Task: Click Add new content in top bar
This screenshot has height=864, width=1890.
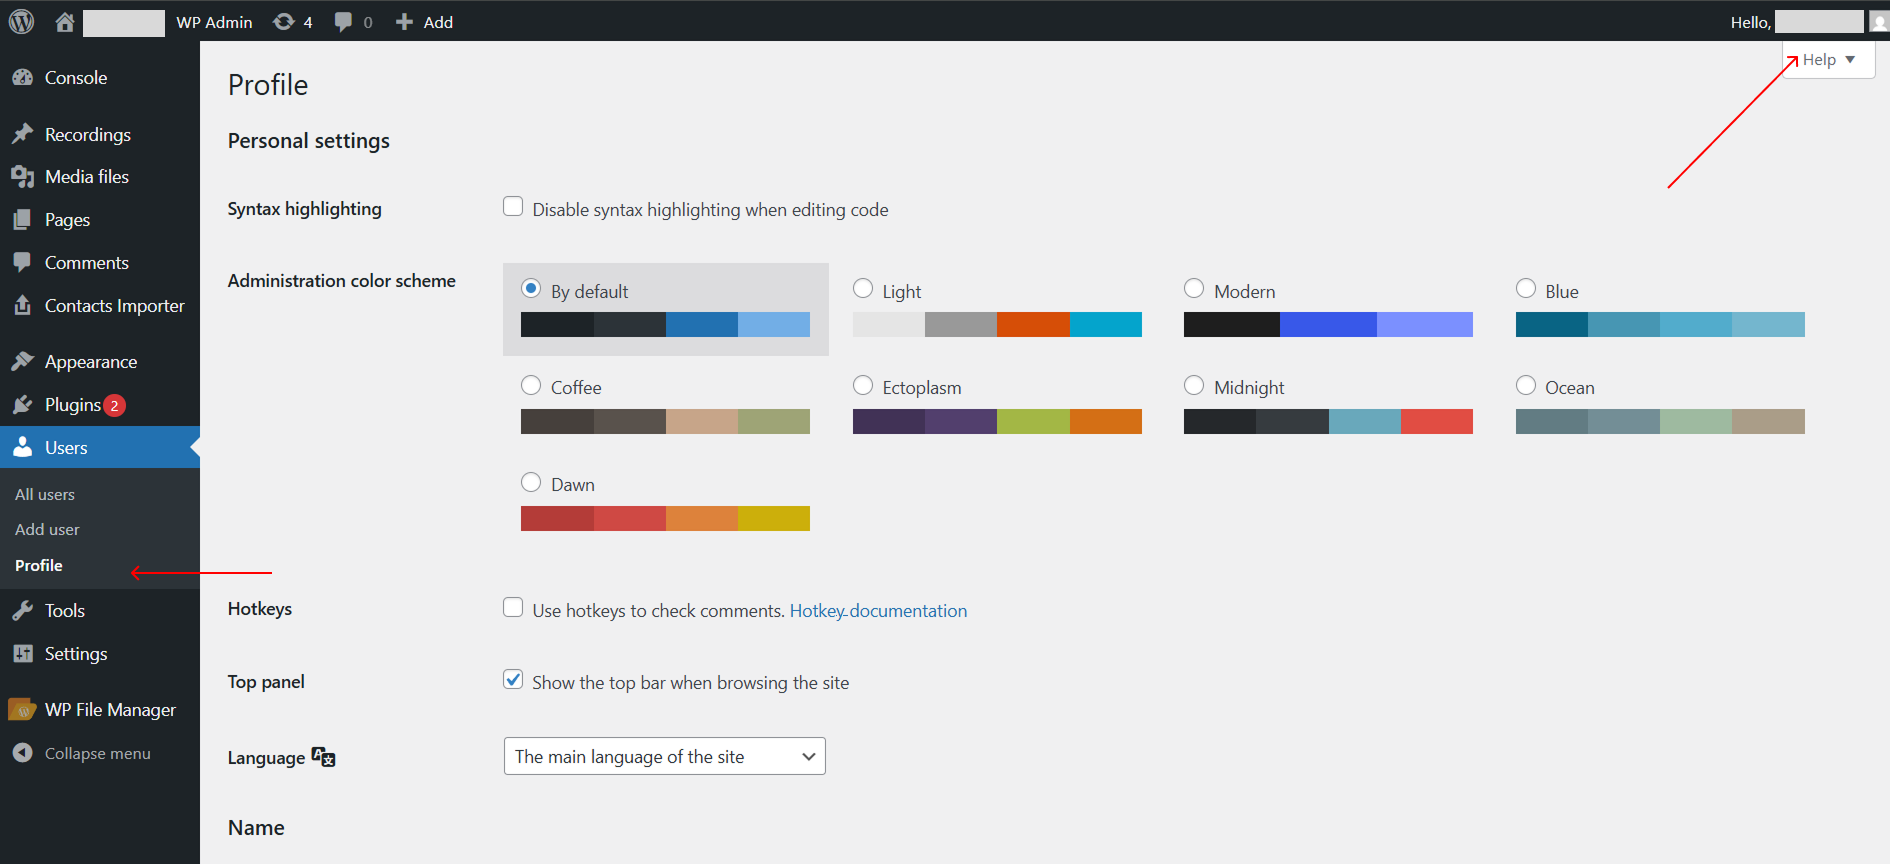Action: (x=425, y=22)
